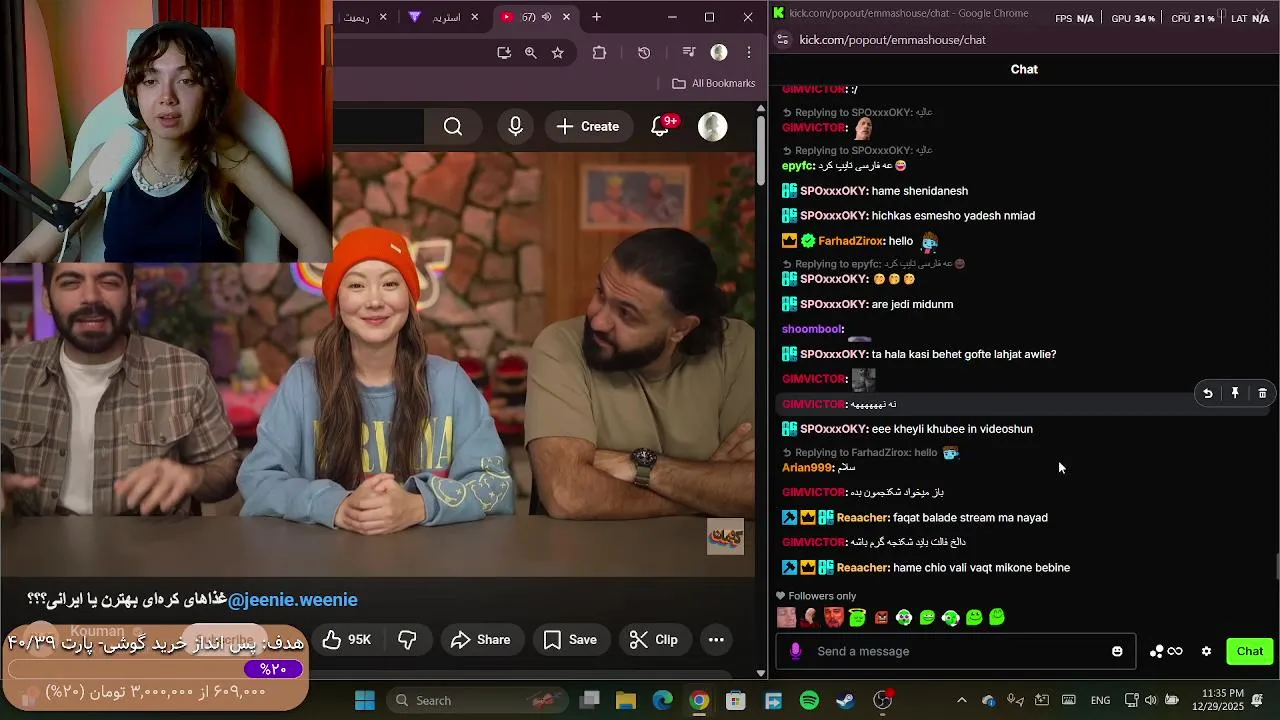Click the Kick chat scrollbar

[1276, 566]
